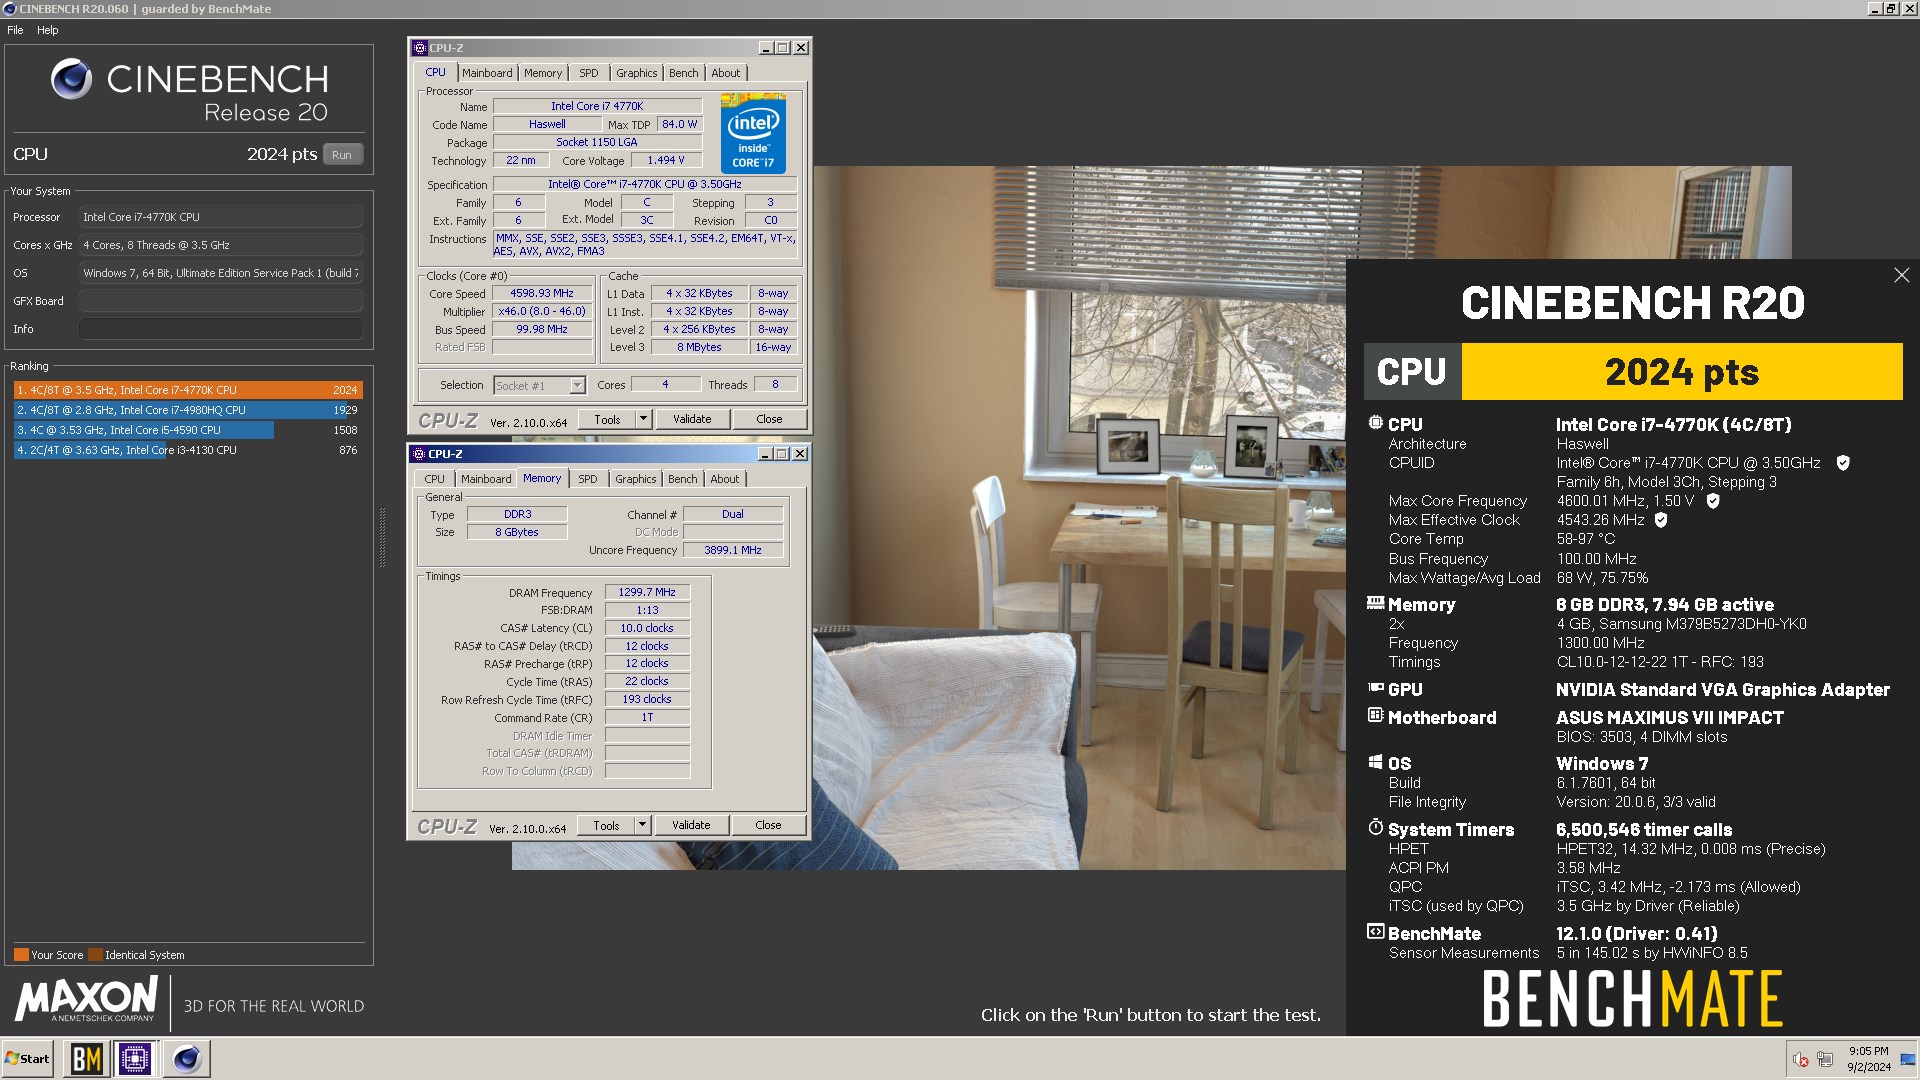1920x1080 pixels.
Task: Click Tools button in bottom CPU-Z
Action: point(606,825)
